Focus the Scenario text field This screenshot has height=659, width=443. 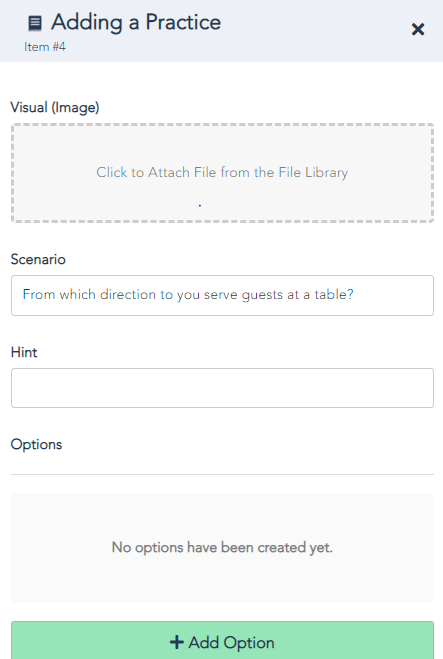point(222,295)
